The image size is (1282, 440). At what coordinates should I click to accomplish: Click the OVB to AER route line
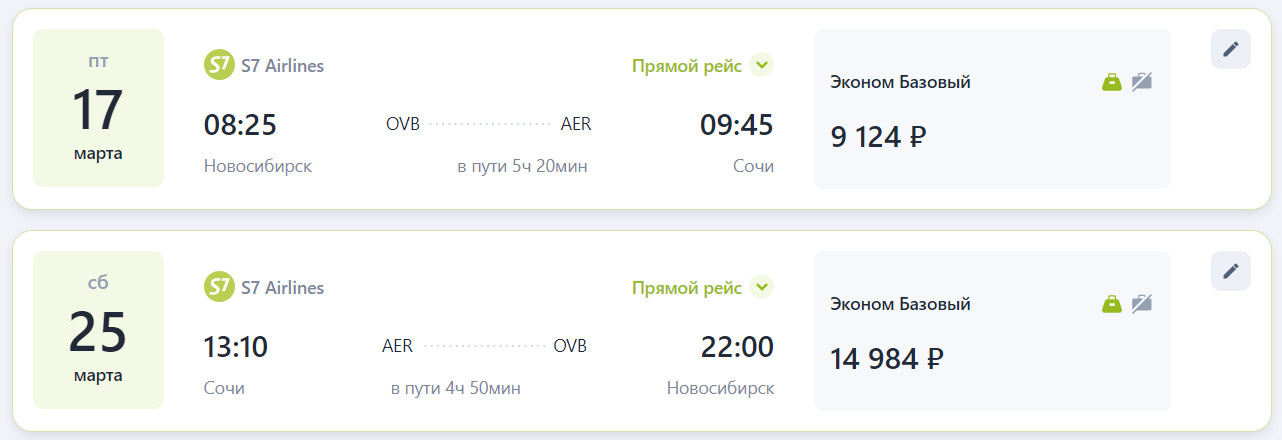489,125
